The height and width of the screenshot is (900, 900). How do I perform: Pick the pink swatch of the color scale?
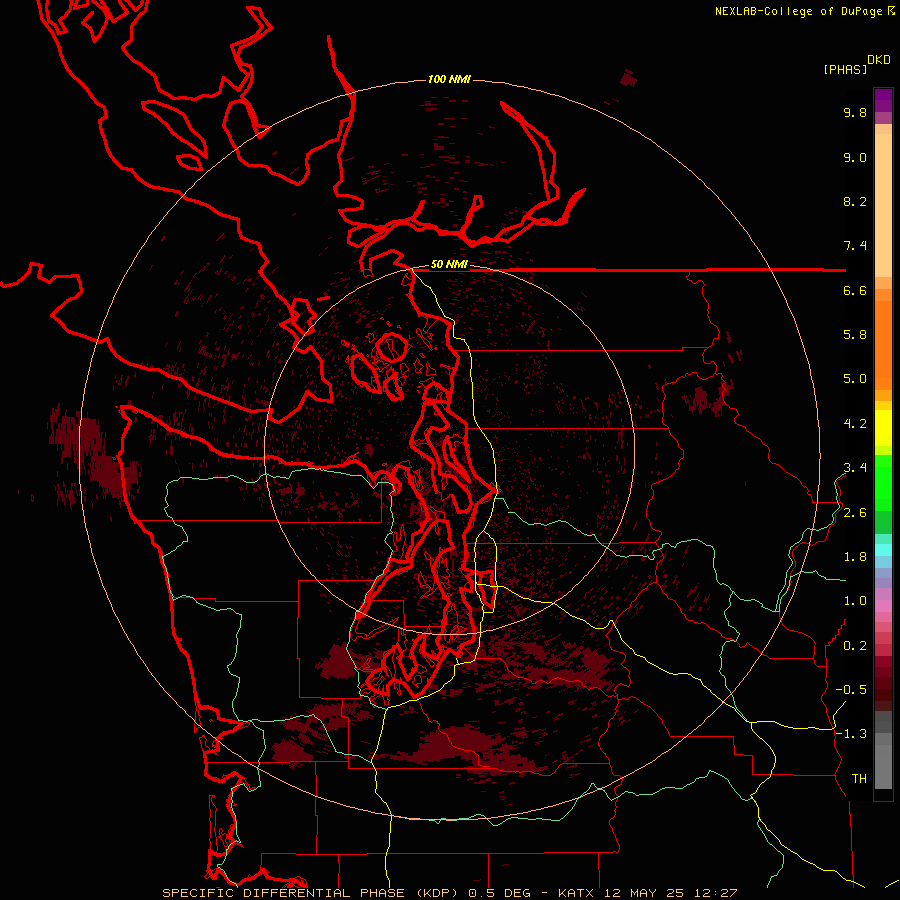click(x=883, y=606)
